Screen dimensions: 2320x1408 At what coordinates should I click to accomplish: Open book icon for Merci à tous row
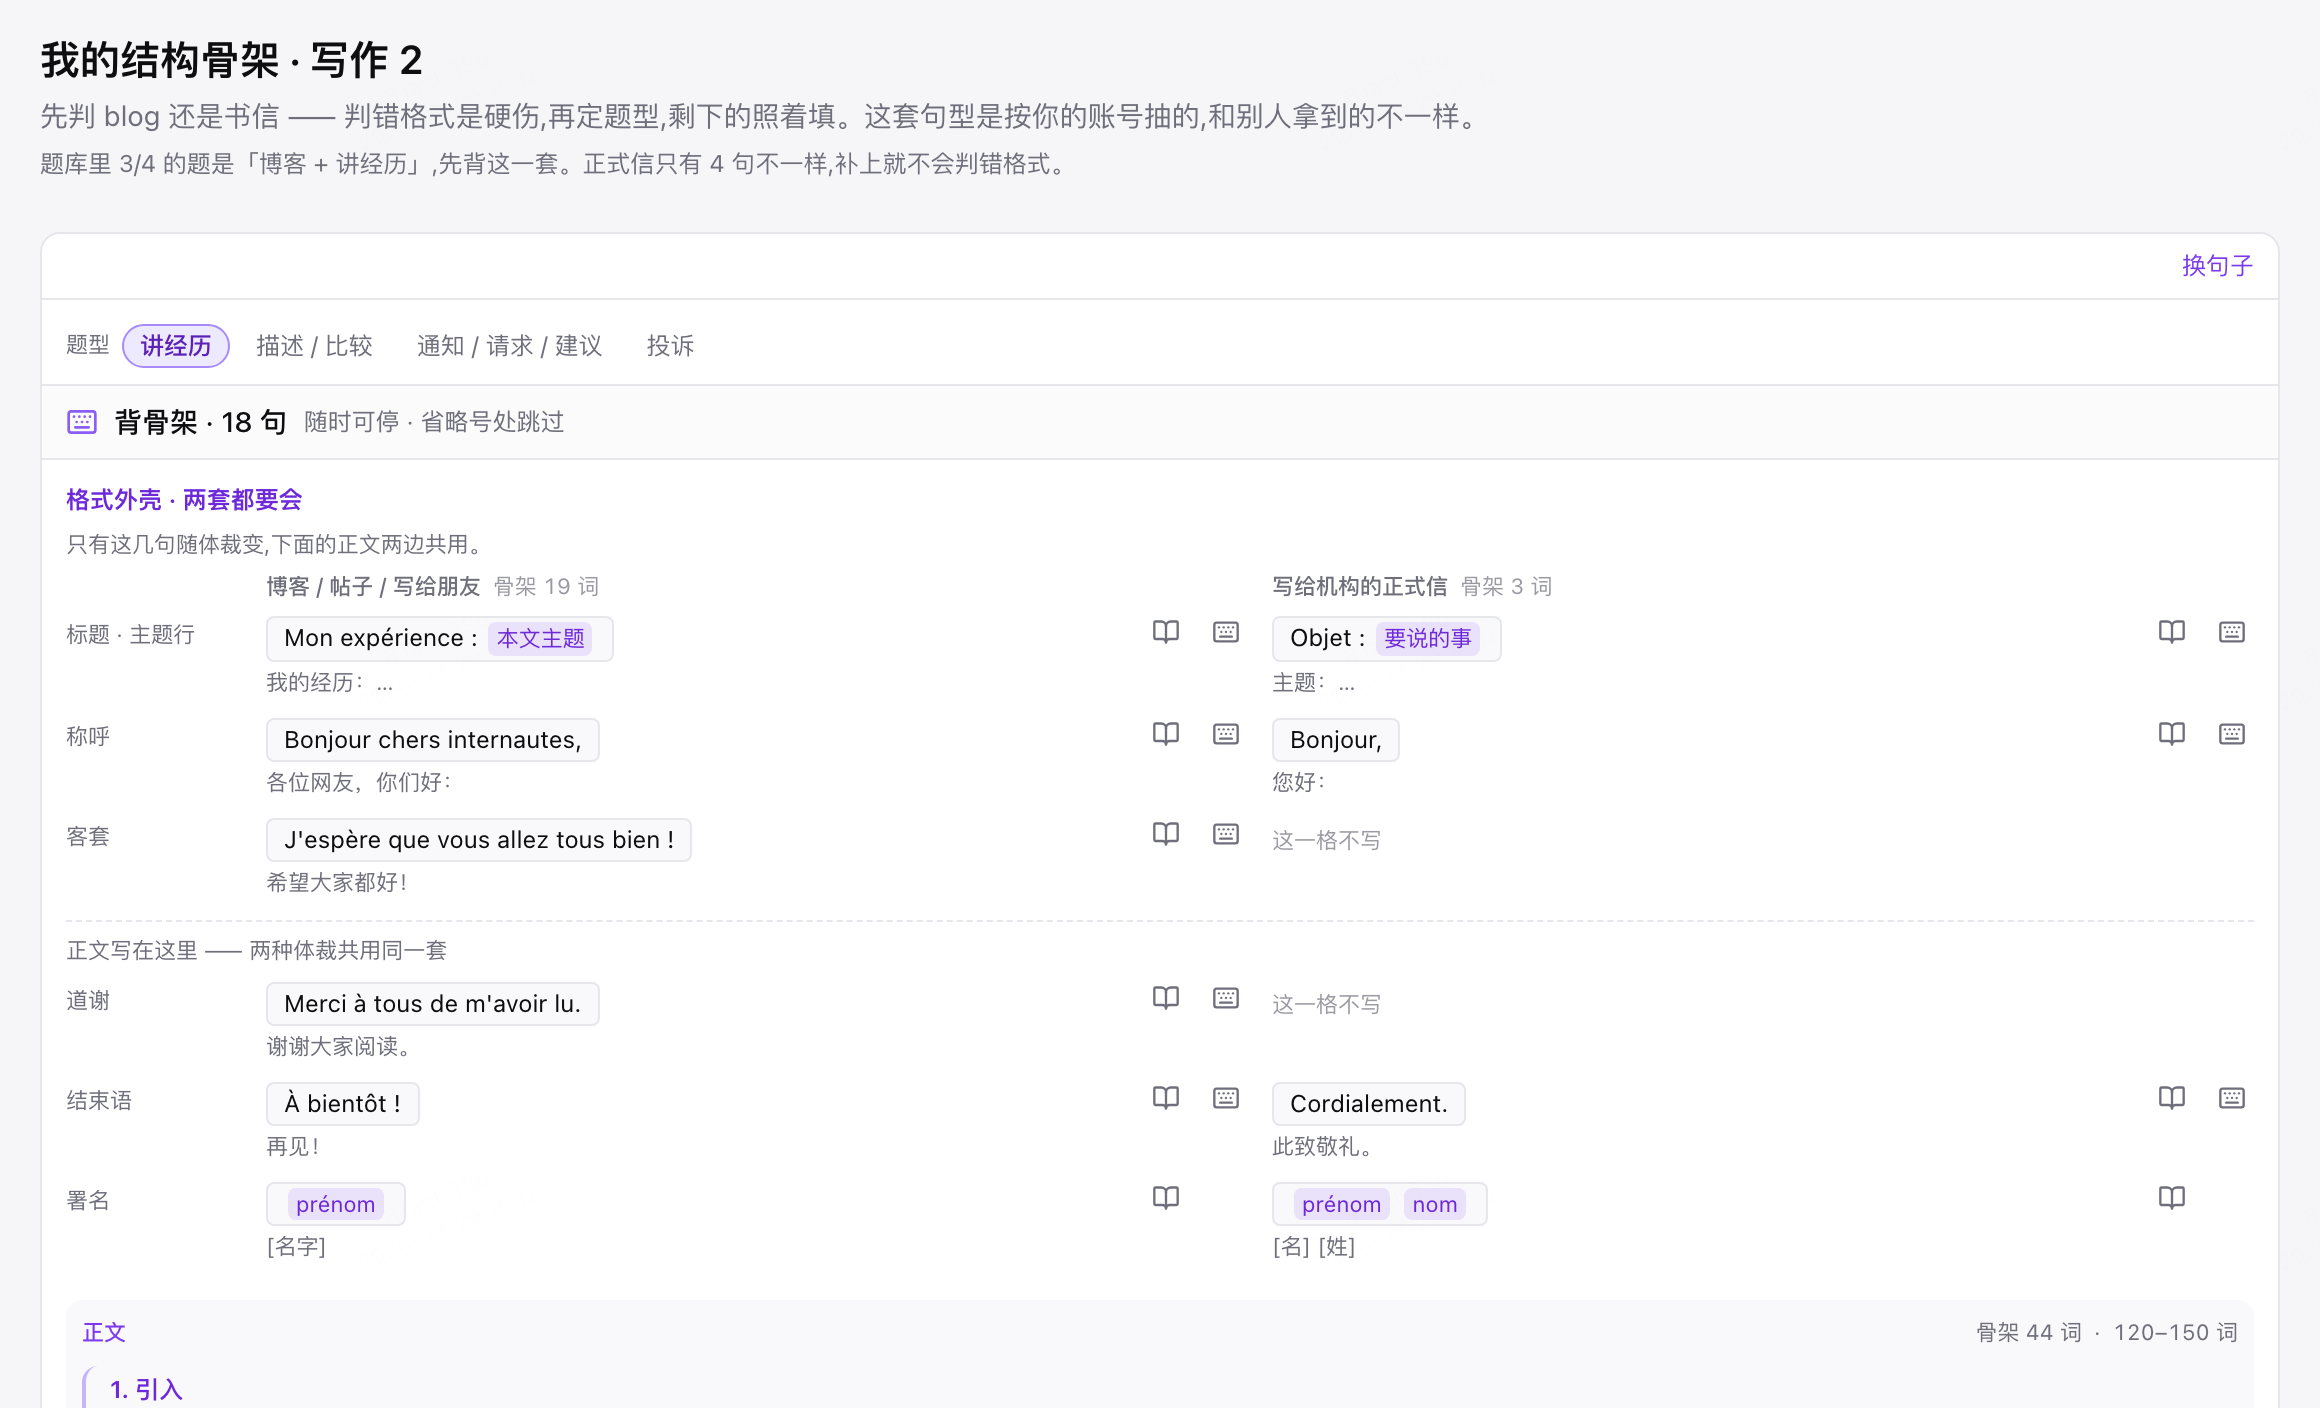(x=1166, y=998)
